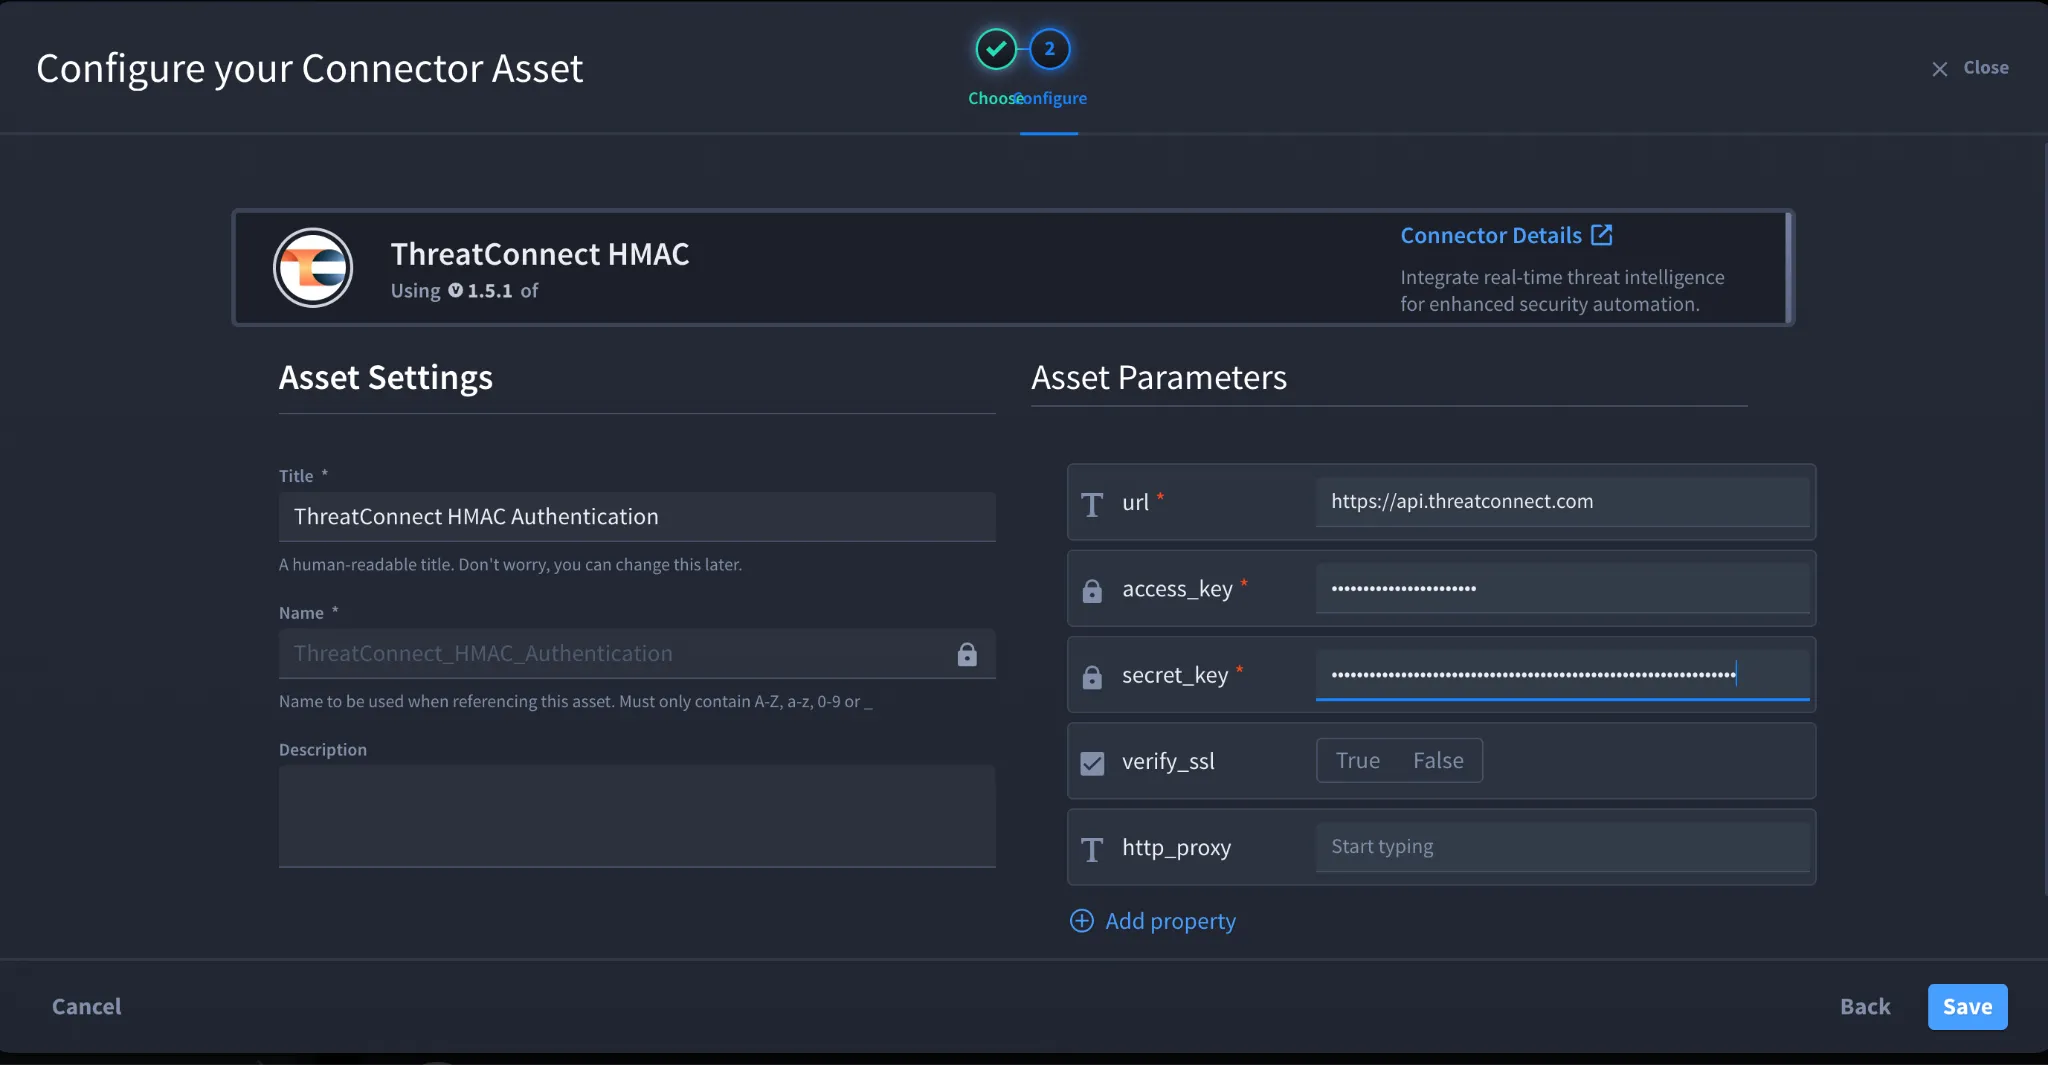
Task: Click the http_proxy Start typing field
Action: (1562, 847)
